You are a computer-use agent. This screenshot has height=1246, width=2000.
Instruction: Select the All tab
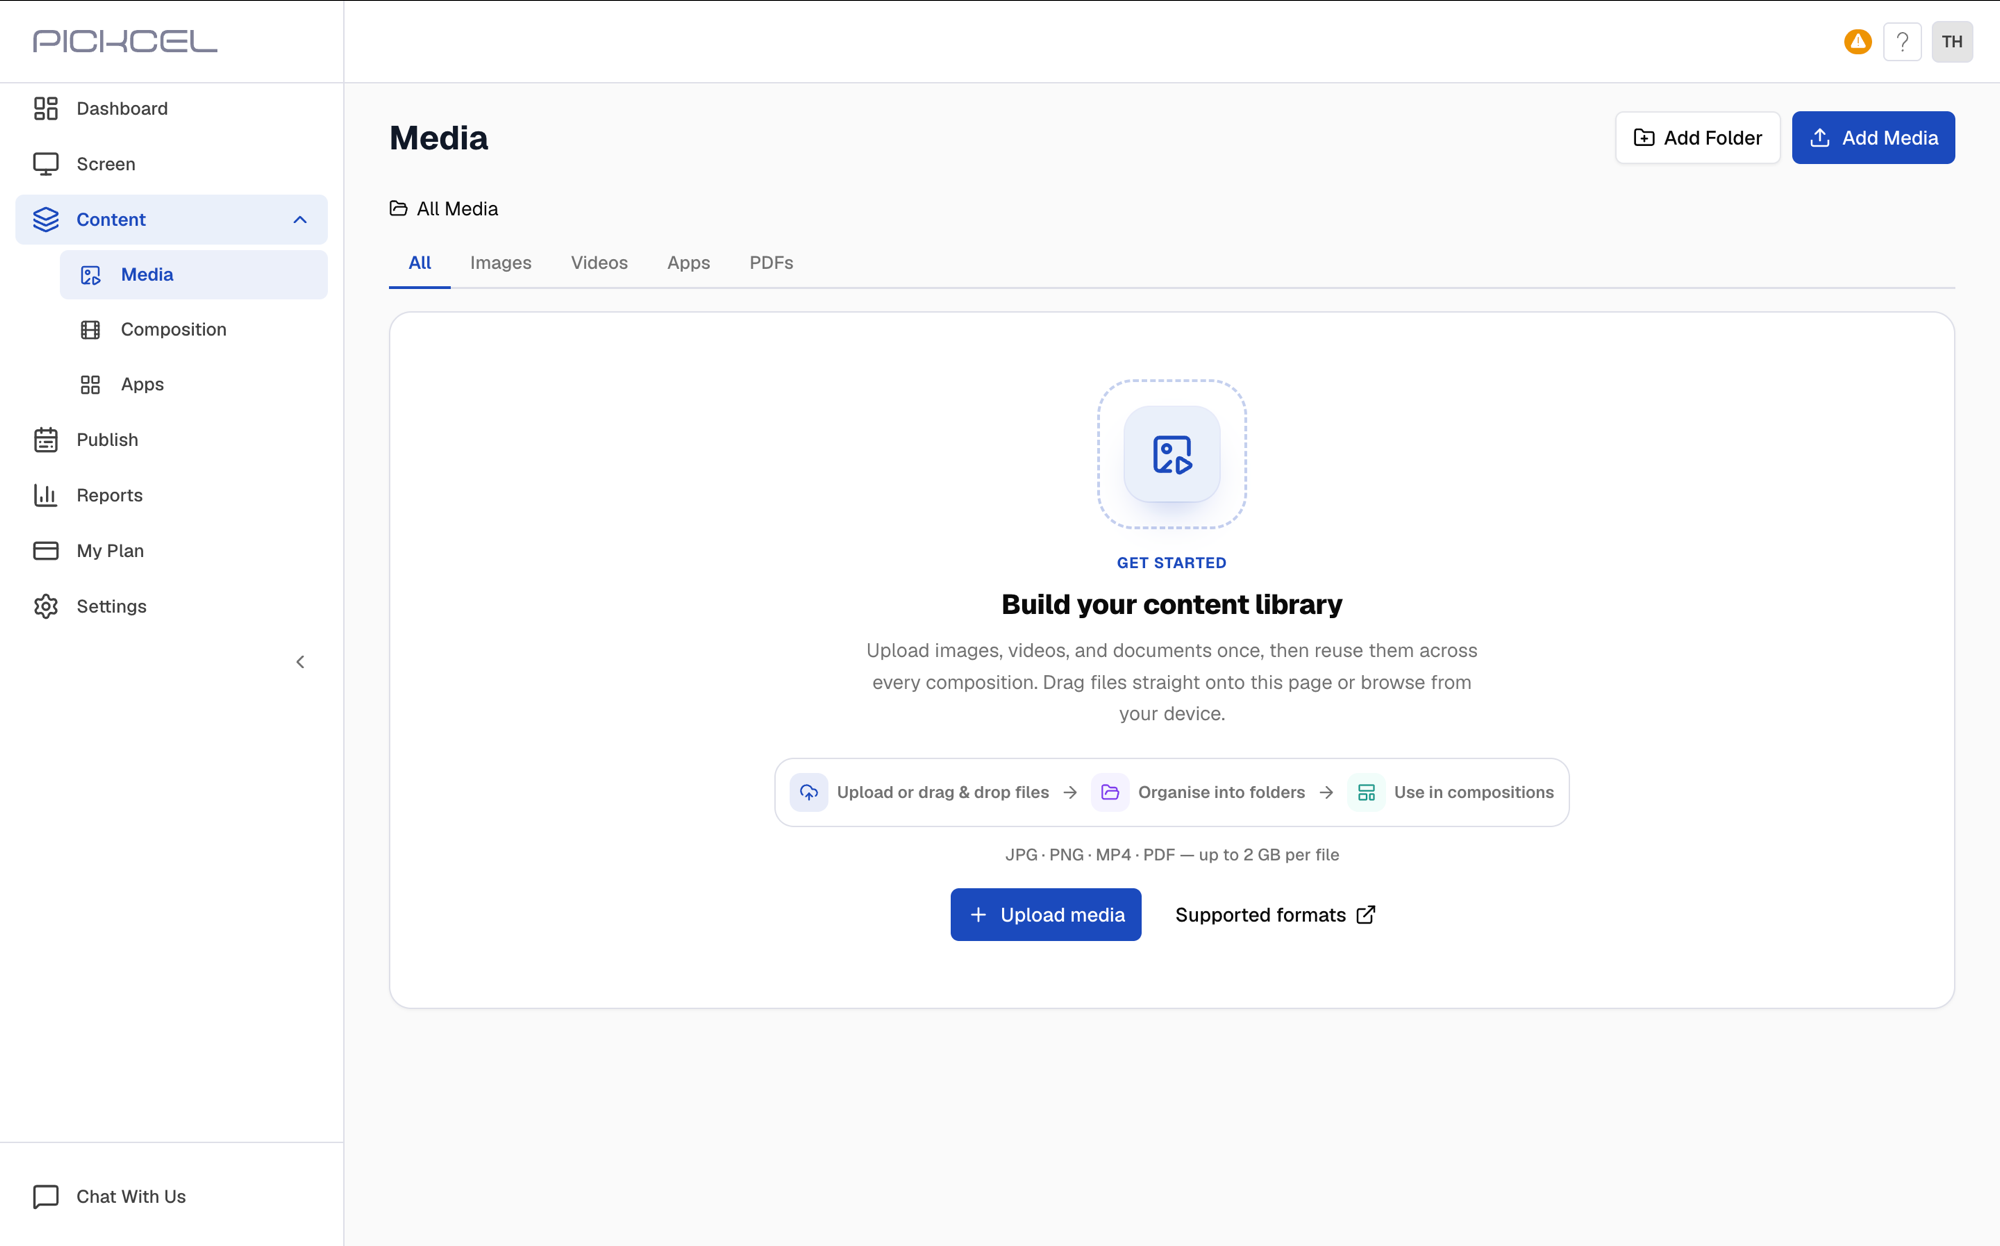click(420, 263)
